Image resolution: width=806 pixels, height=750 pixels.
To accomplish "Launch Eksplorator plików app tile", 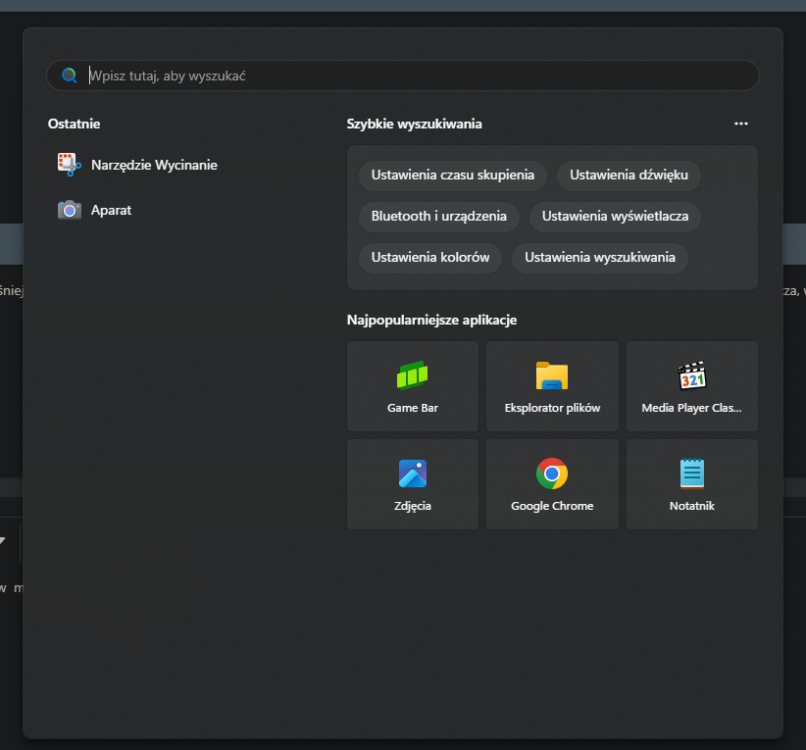I will pyautogui.click(x=552, y=386).
